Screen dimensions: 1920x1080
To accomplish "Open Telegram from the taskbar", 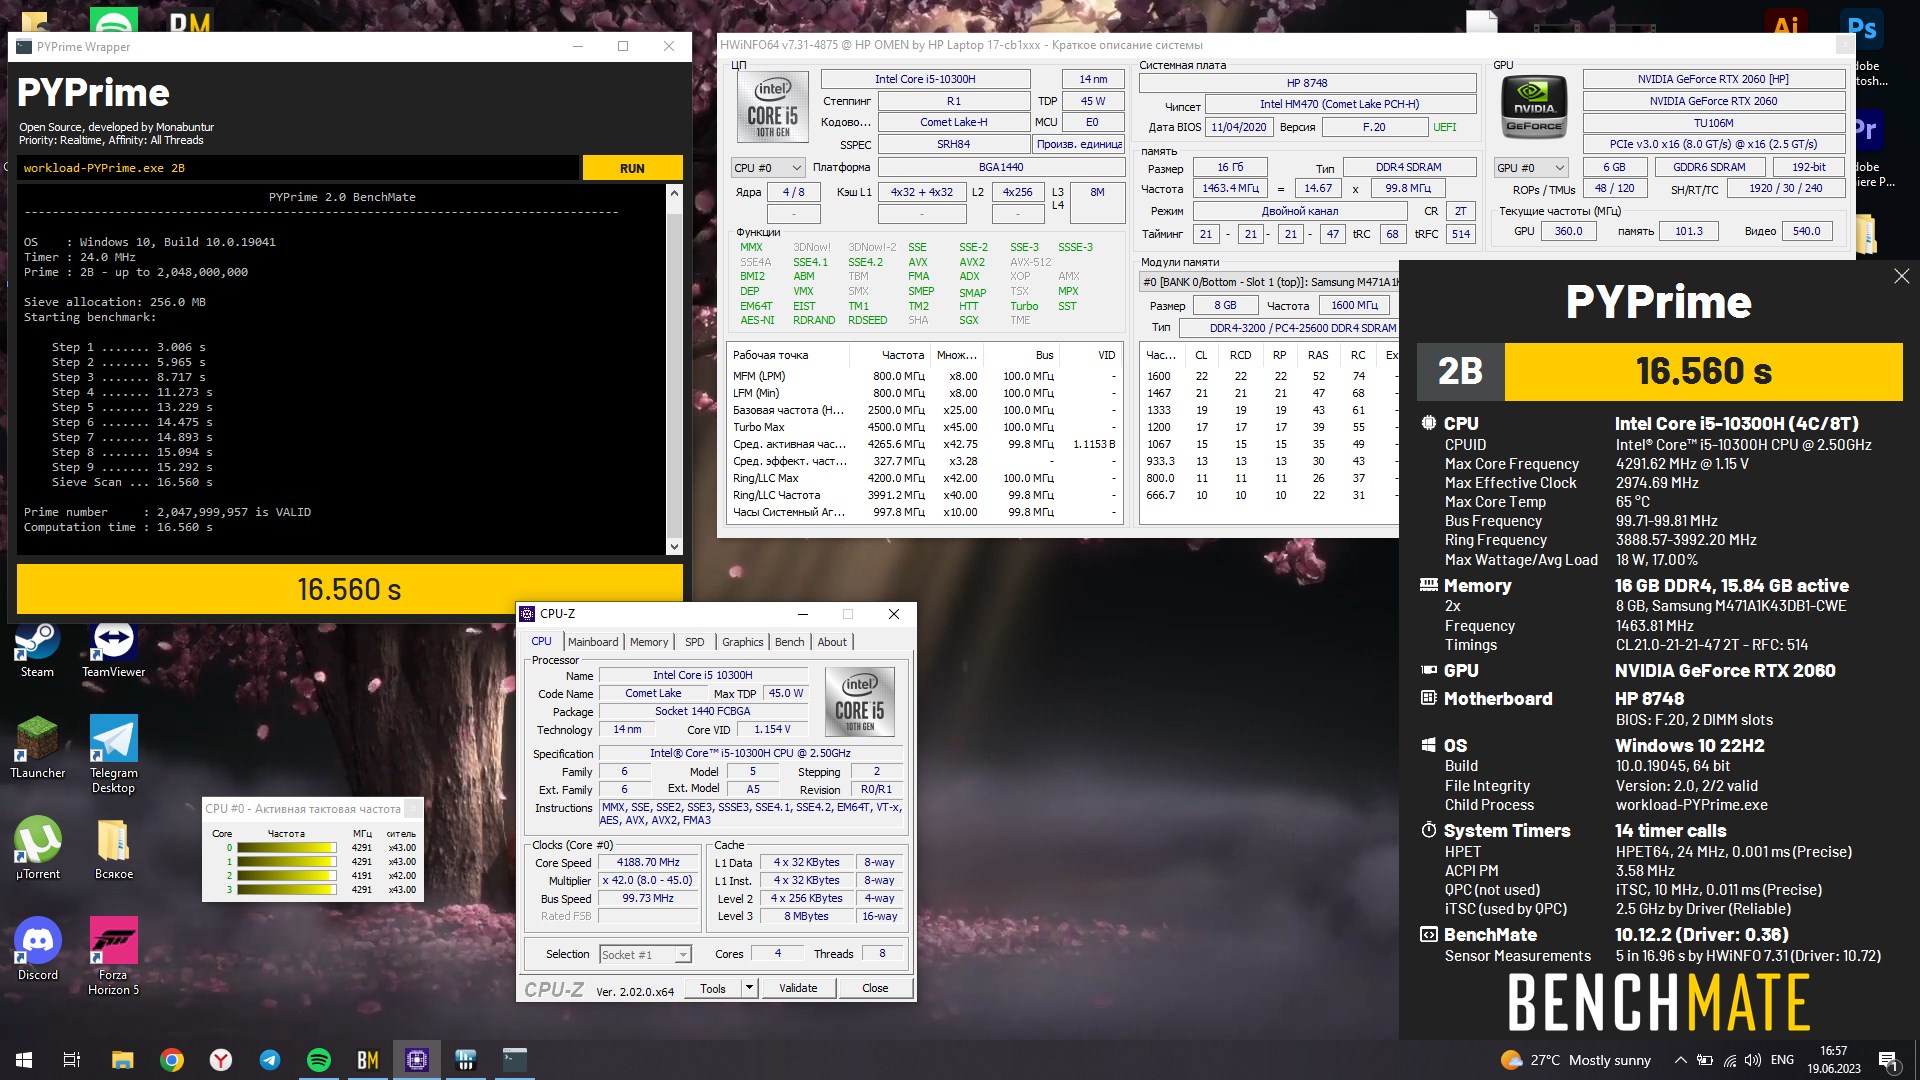I will pyautogui.click(x=270, y=1060).
